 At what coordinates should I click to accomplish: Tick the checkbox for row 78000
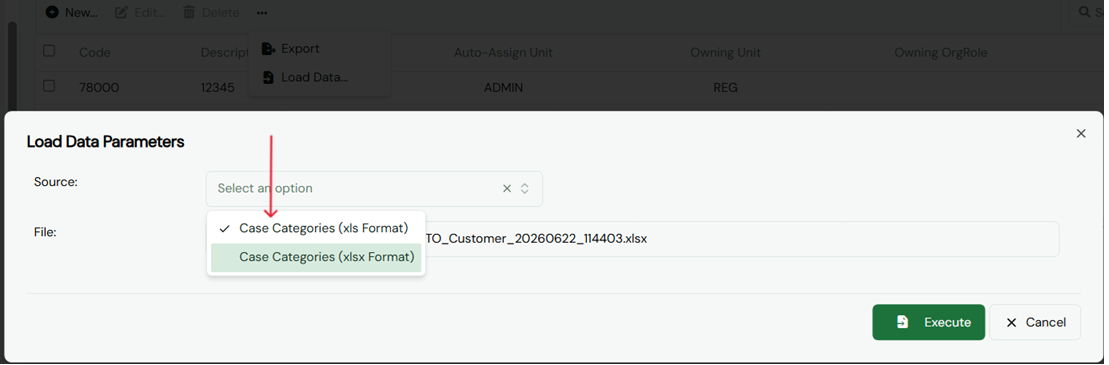click(49, 86)
